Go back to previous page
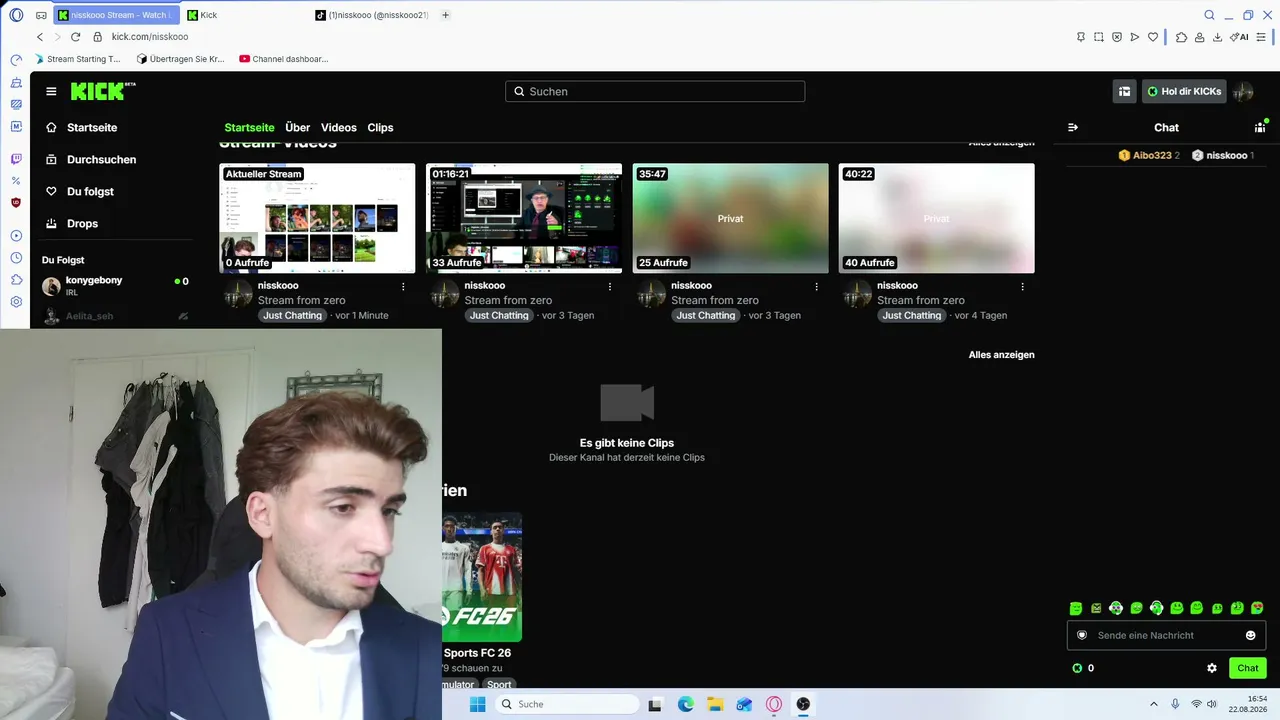The width and height of the screenshot is (1280, 720). point(40,37)
